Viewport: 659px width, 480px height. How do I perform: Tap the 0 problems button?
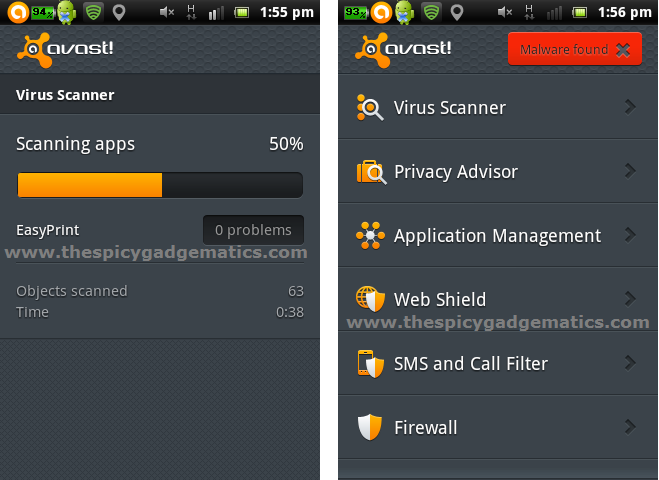point(253,230)
